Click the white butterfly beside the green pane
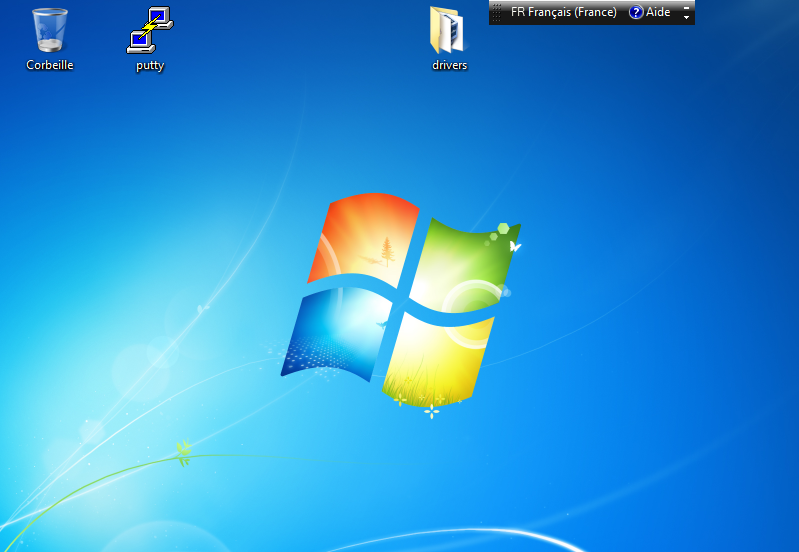 tap(515, 245)
